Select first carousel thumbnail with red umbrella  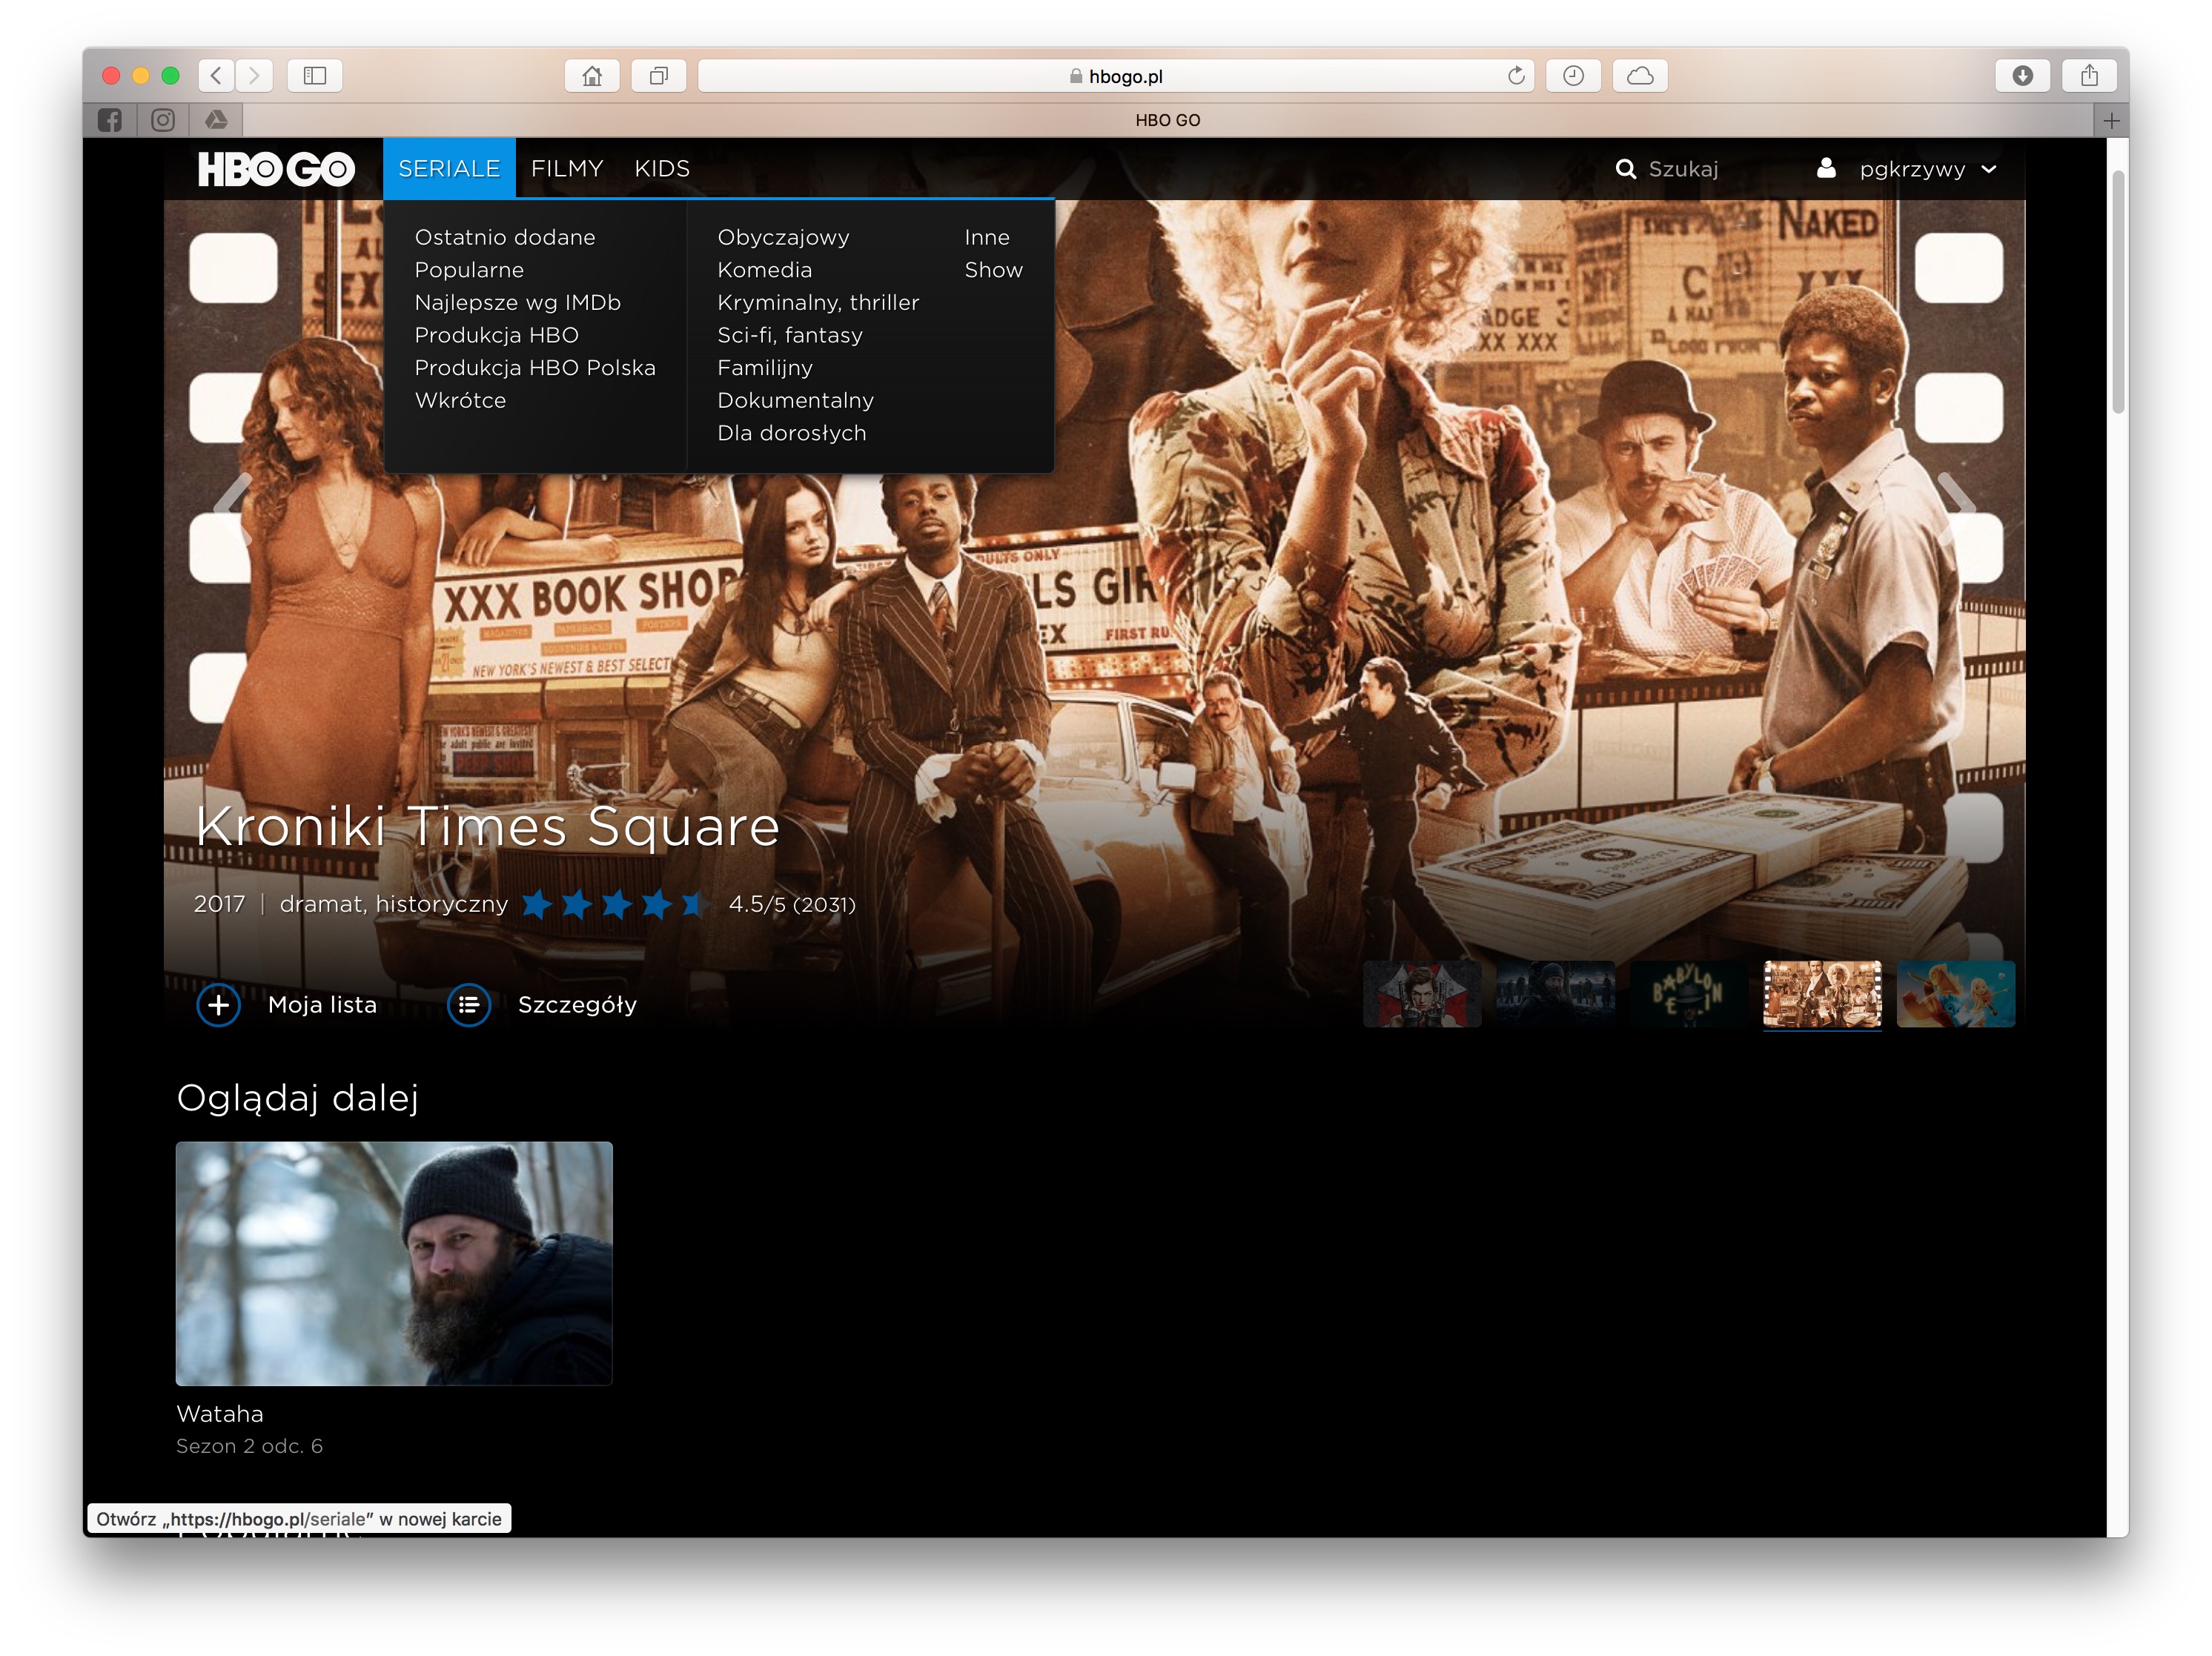tap(1422, 994)
